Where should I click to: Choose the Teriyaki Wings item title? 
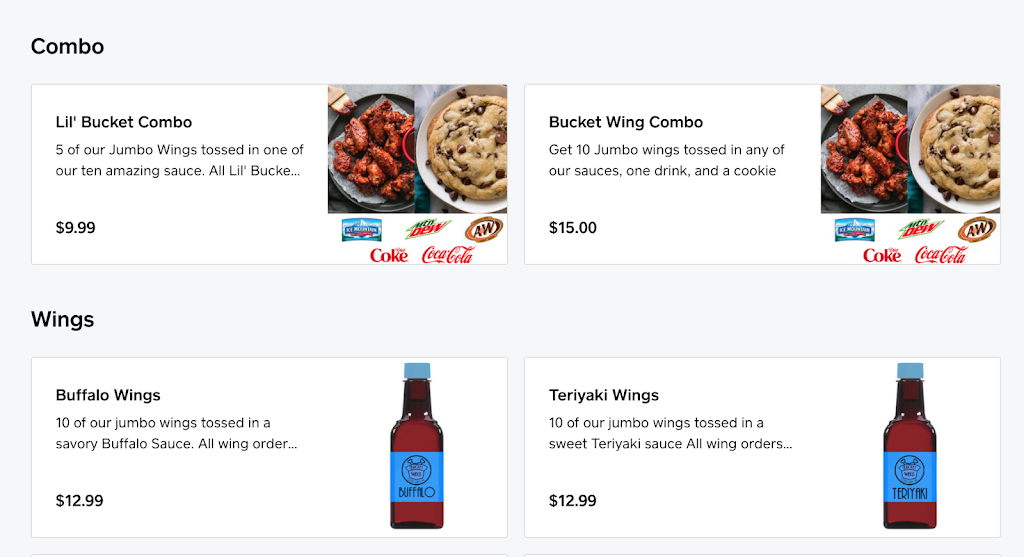click(604, 395)
